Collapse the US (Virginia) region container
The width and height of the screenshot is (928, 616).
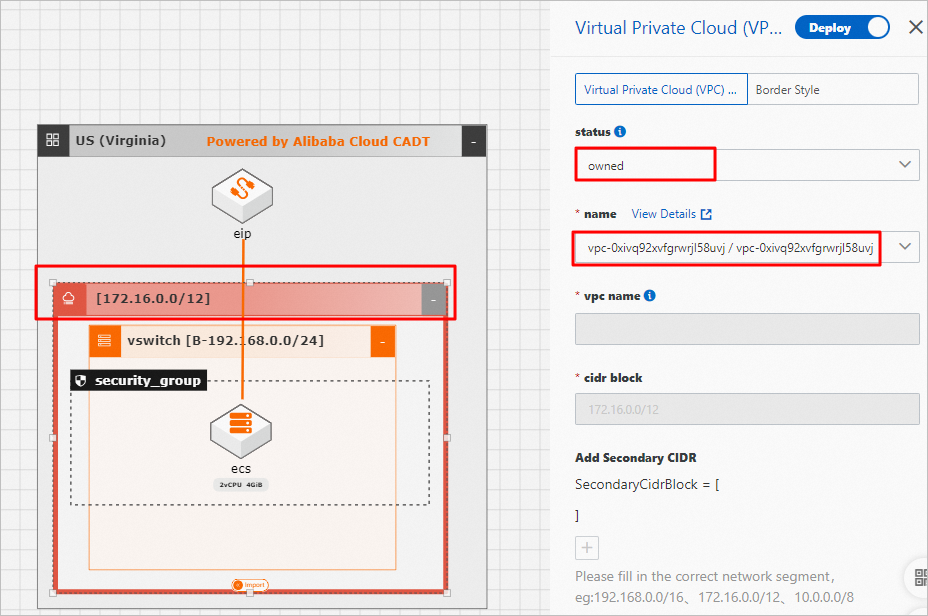coord(473,141)
